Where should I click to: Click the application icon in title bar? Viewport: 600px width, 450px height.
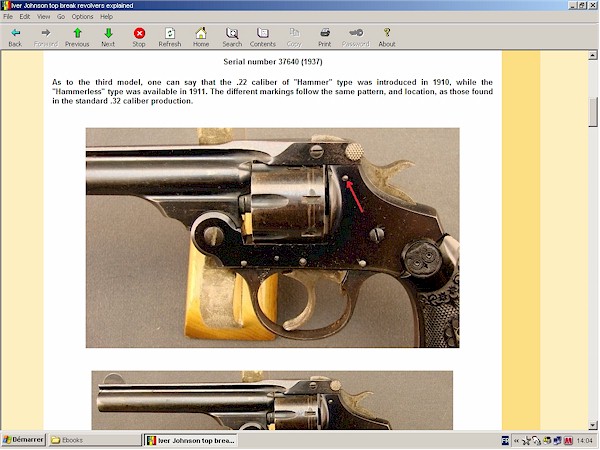(x=6, y=5)
